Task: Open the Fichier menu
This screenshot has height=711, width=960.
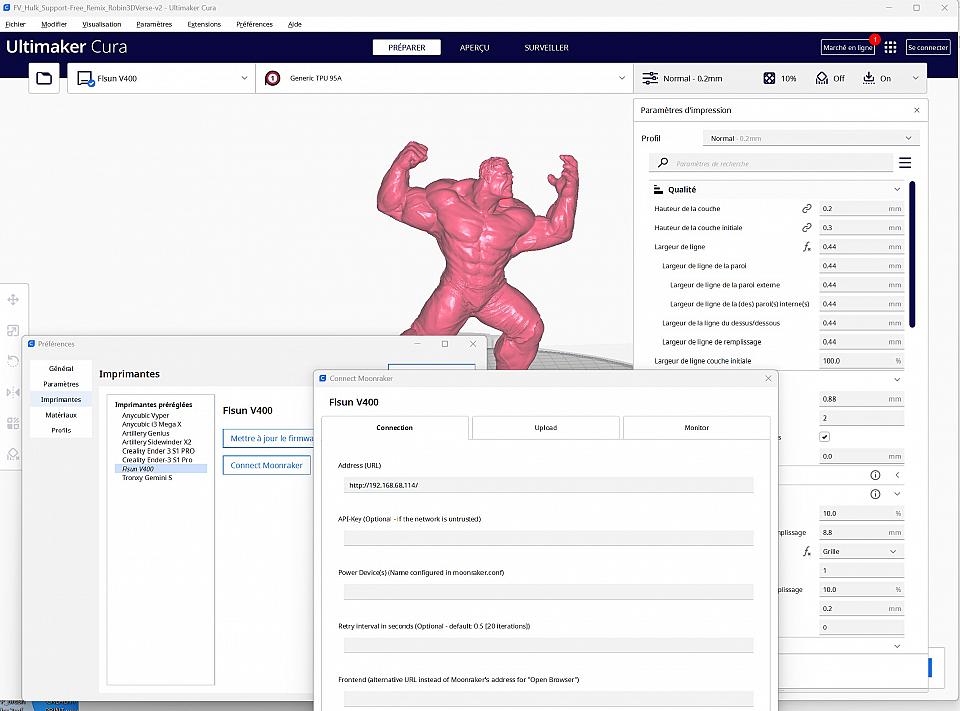Action: click(x=15, y=24)
